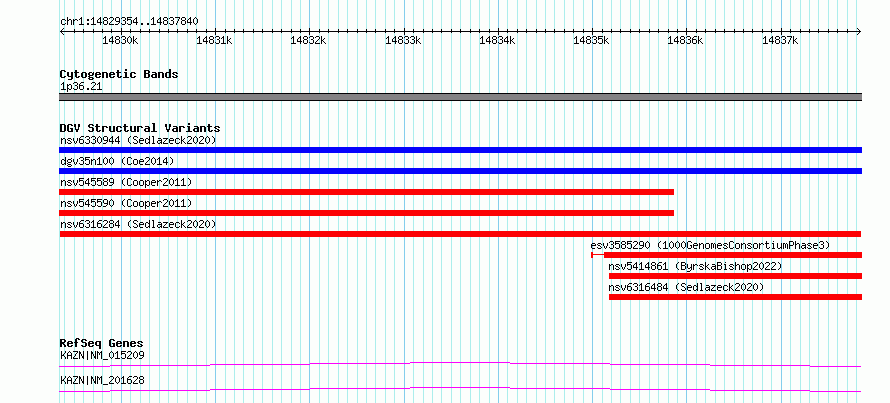Click the nsv545590 (Cooper2011) label
The height and width of the screenshot is (403, 890).
126,203
